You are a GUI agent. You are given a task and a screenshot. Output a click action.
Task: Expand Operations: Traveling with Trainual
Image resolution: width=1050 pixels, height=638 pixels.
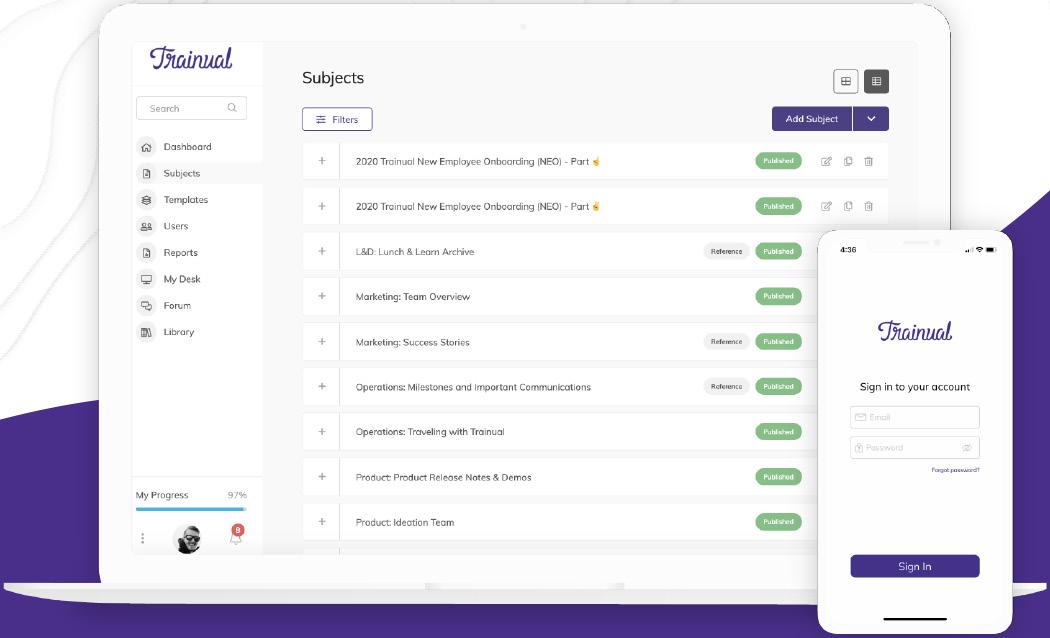tap(322, 432)
